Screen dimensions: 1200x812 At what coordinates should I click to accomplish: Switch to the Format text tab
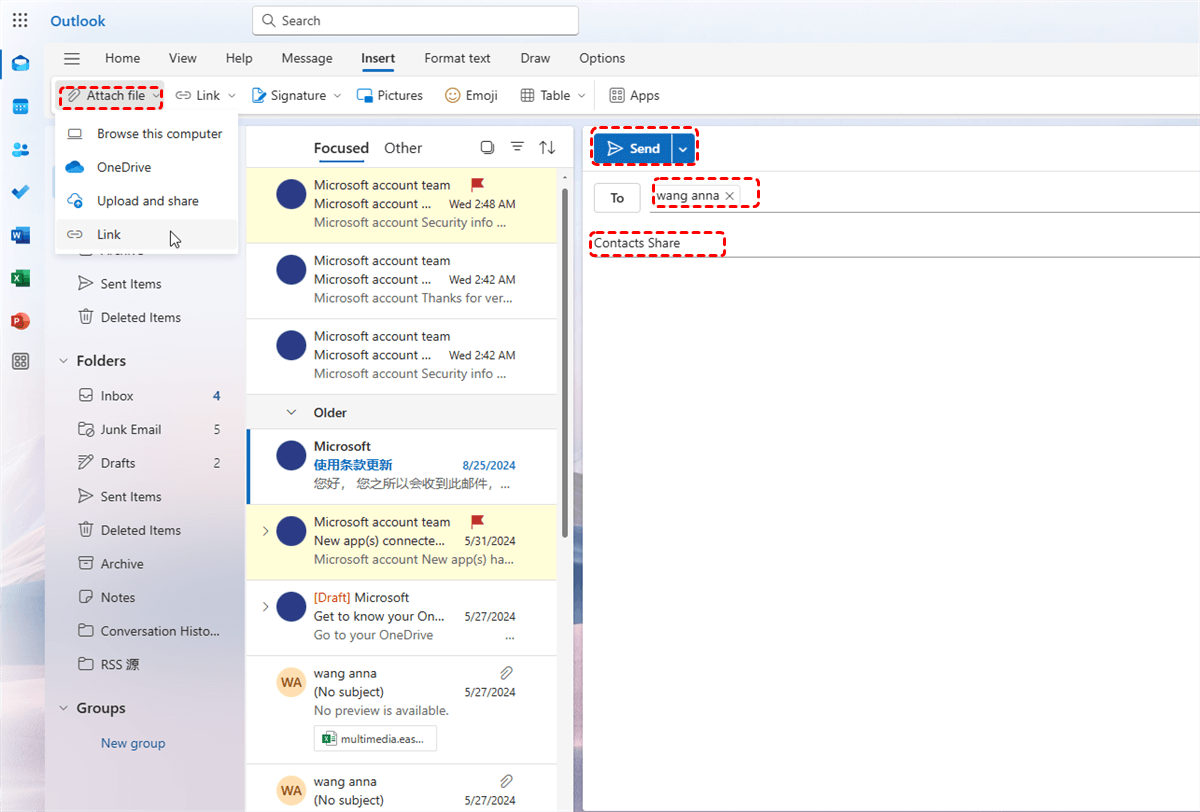pos(457,58)
